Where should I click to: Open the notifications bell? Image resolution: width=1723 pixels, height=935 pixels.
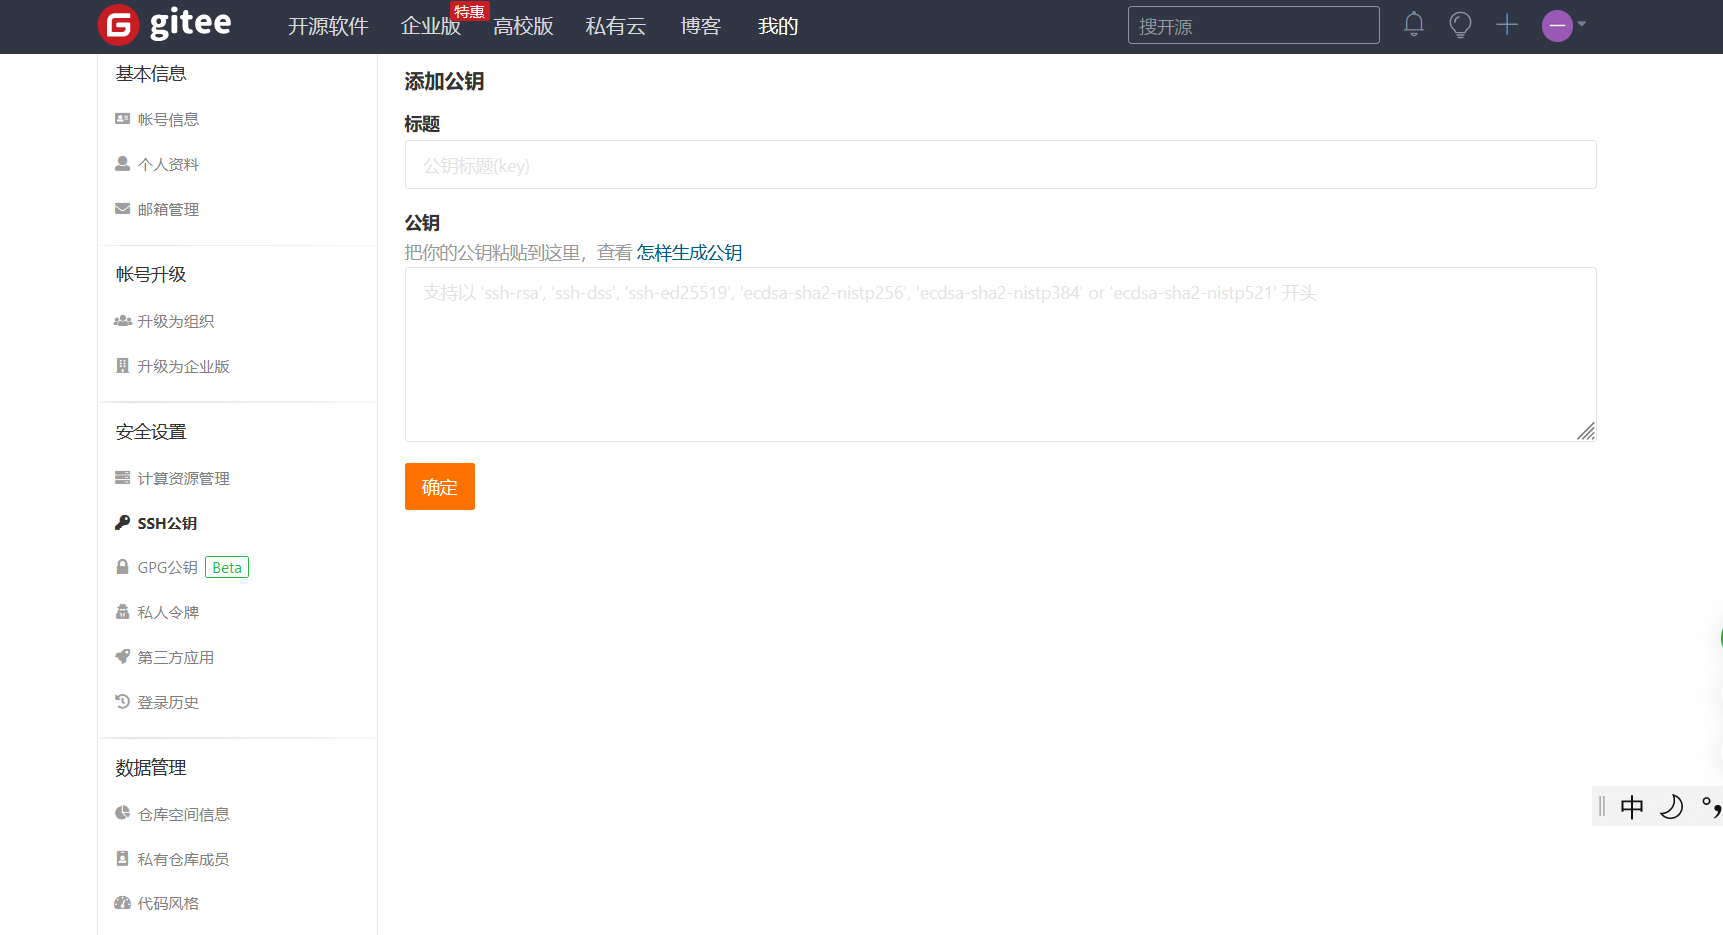coord(1413,25)
